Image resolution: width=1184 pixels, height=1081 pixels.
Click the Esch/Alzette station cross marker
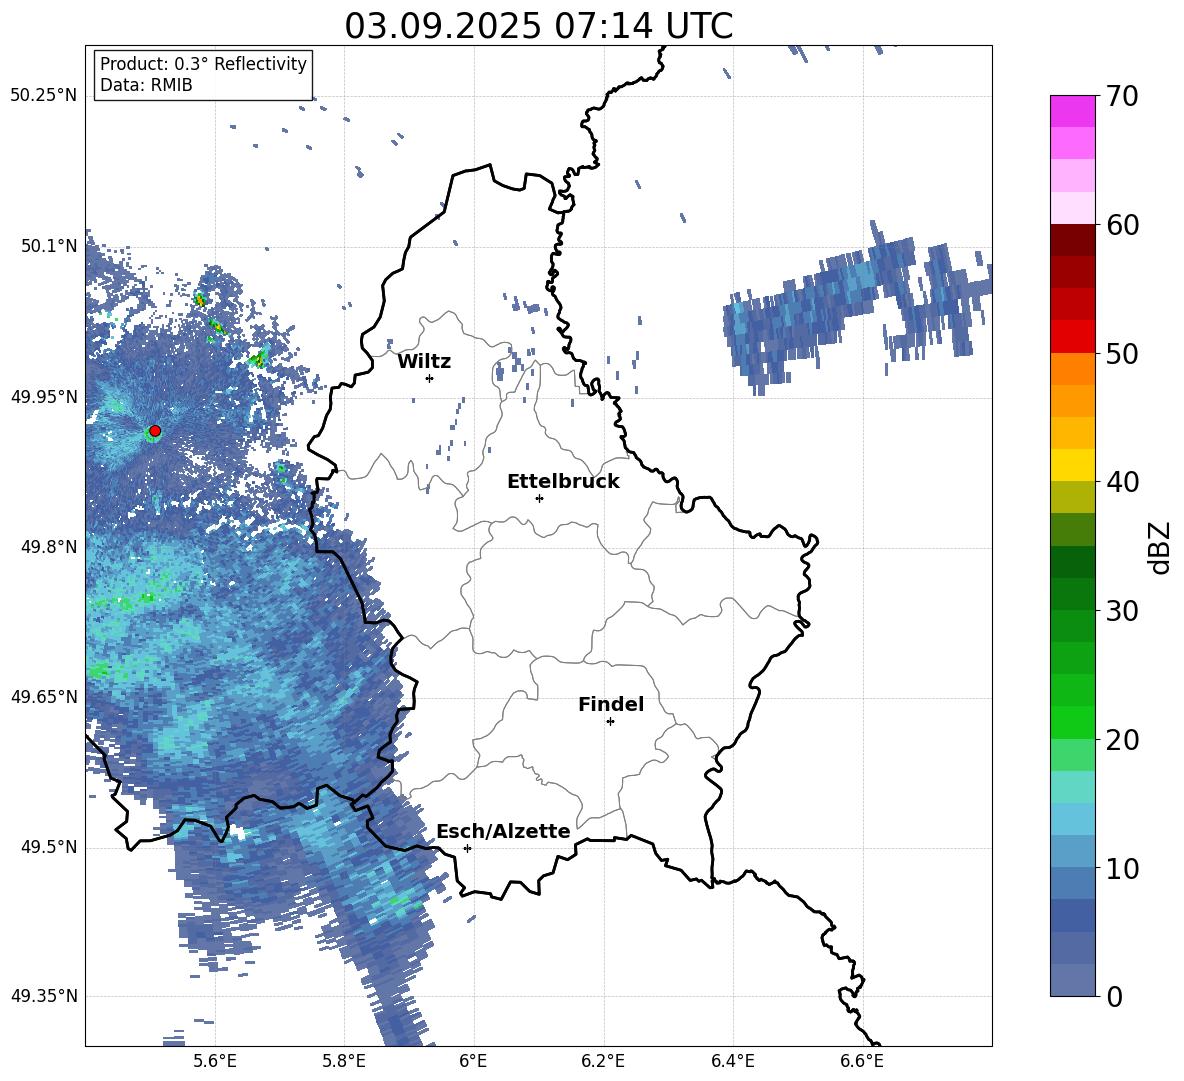pyautogui.click(x=467, y=848)
